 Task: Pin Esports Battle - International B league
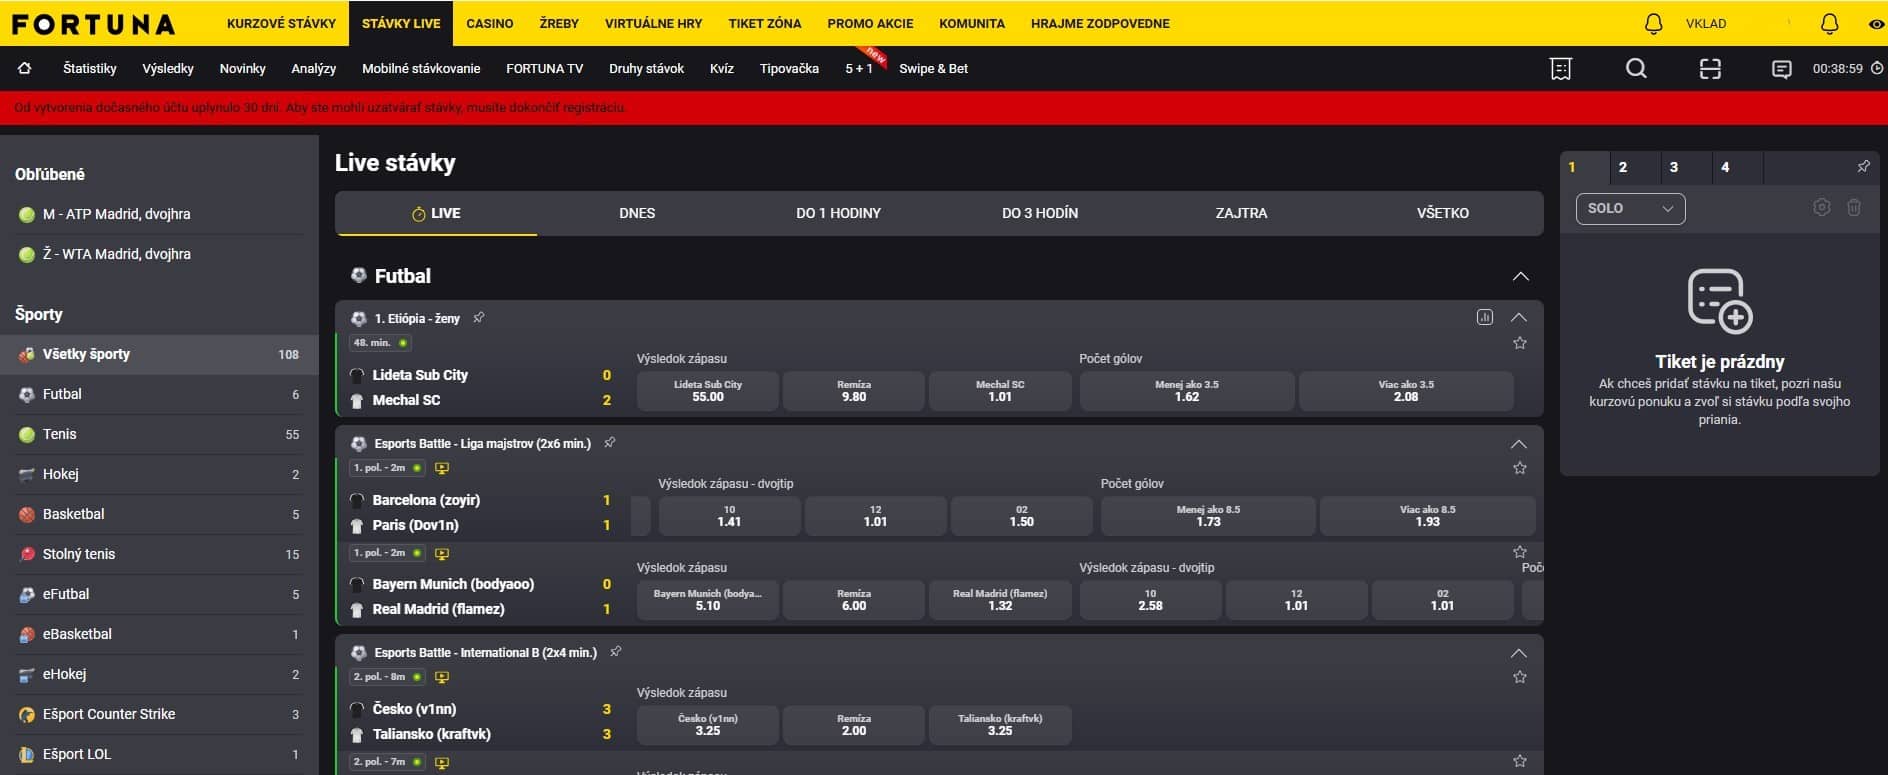616,651
